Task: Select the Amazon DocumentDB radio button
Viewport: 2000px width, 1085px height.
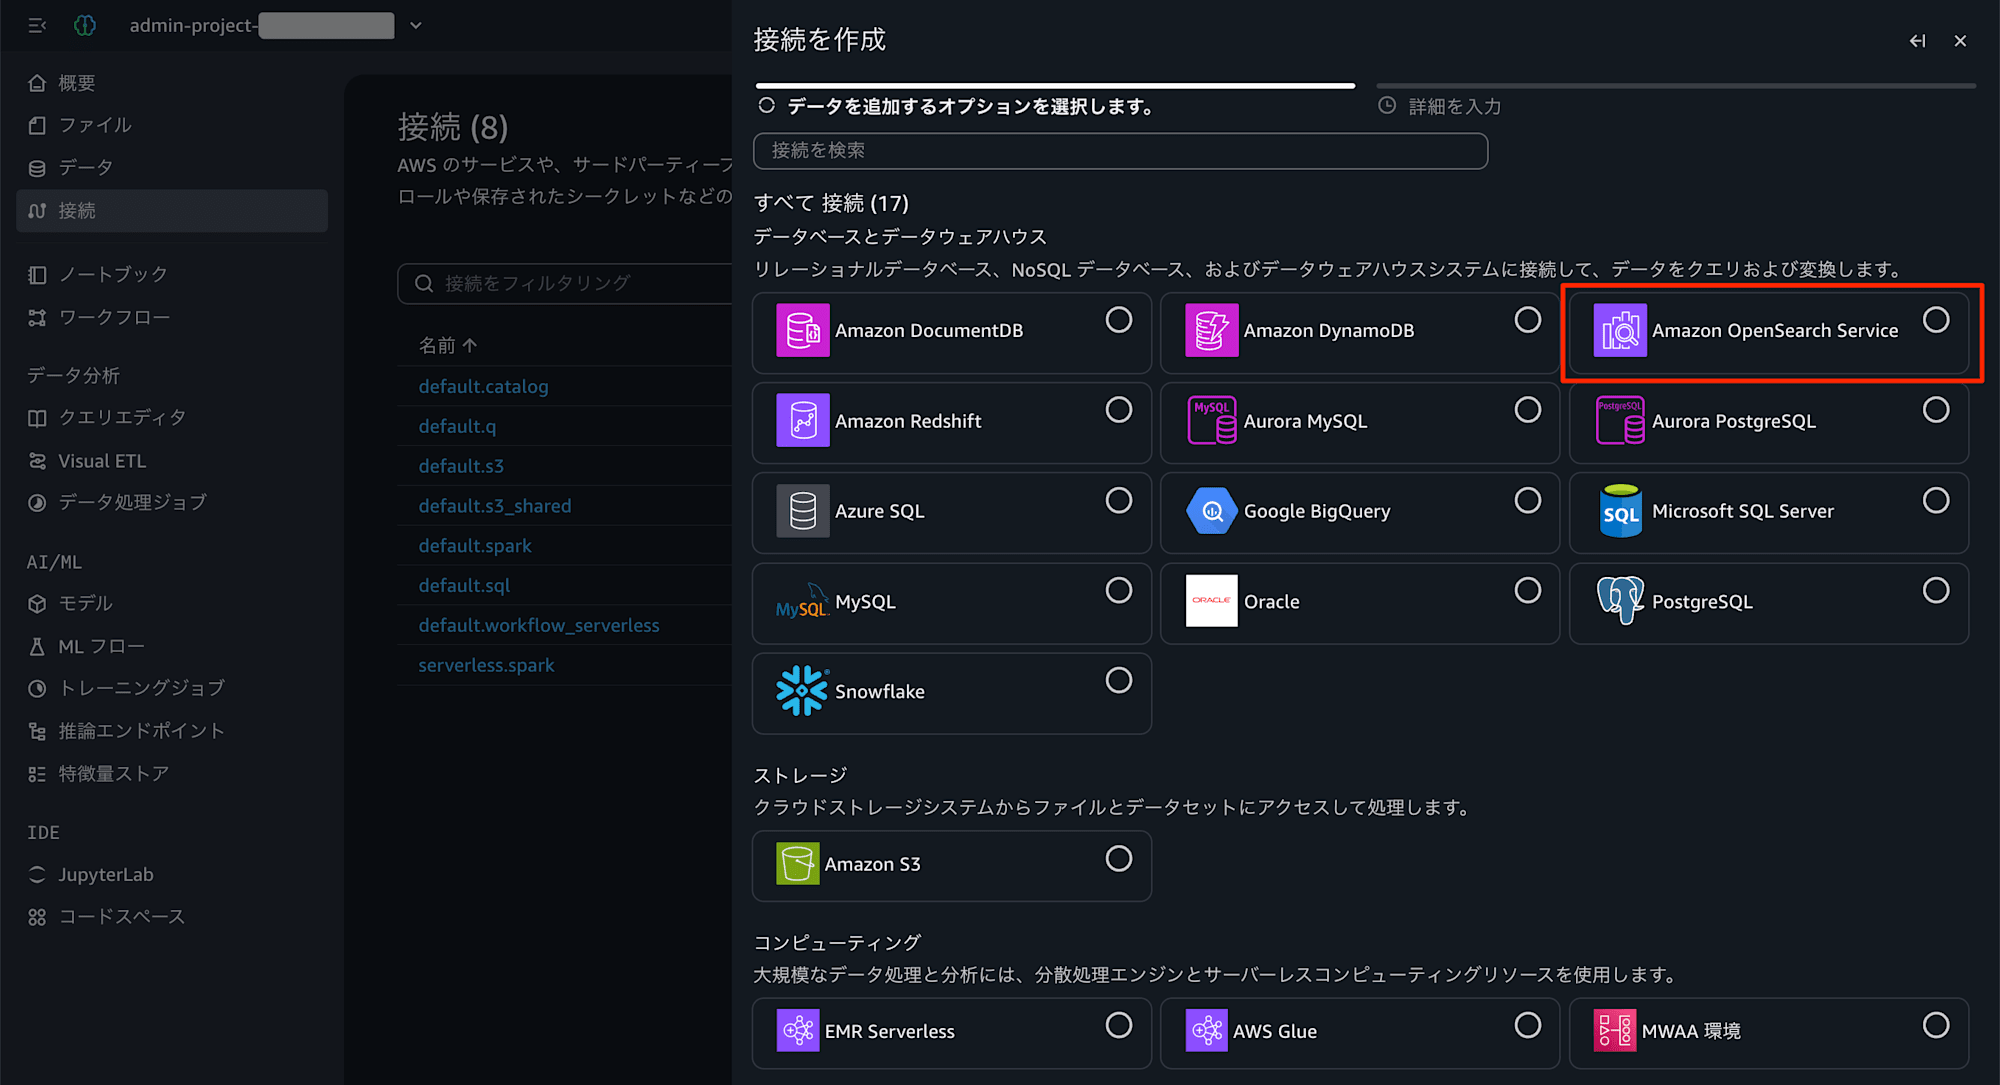Action: [1119, 320]
